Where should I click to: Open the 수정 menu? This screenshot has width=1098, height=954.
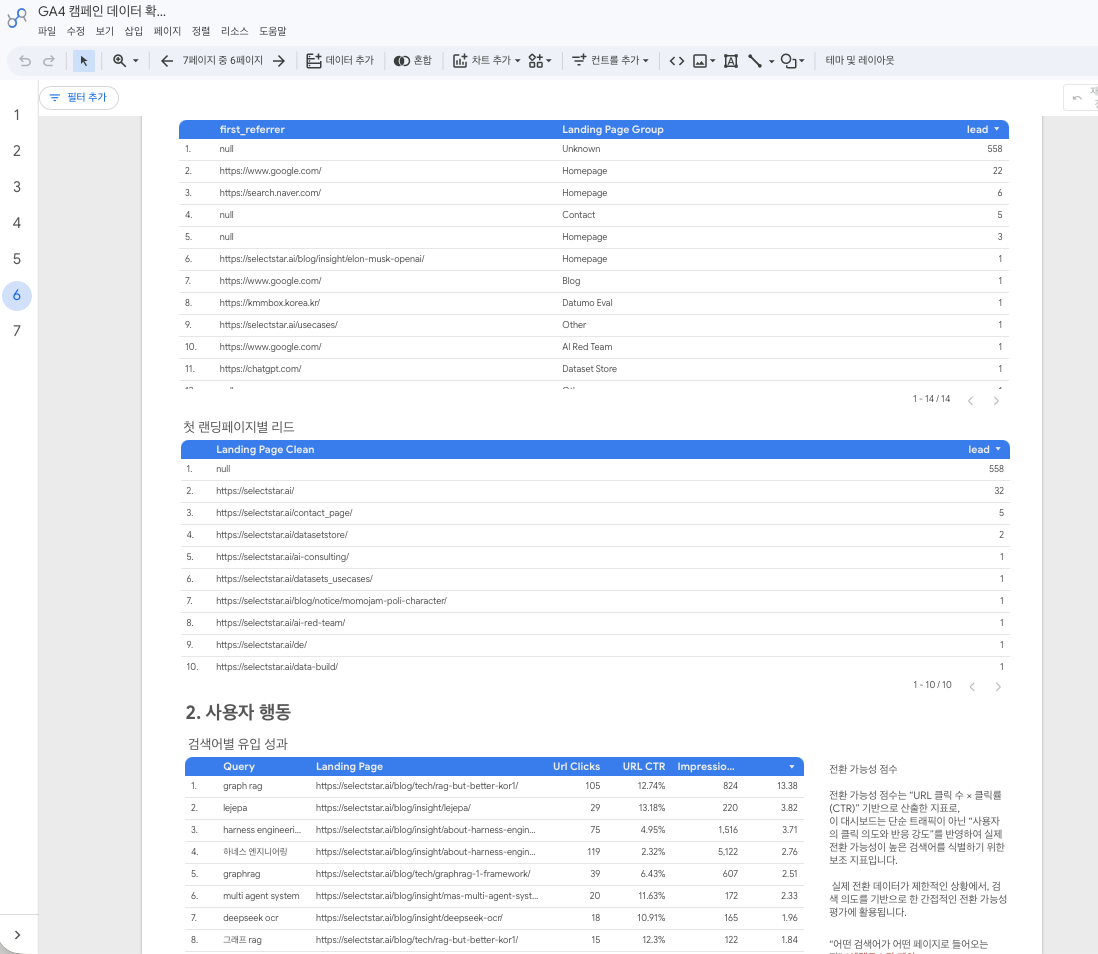(x=76, y=31)
